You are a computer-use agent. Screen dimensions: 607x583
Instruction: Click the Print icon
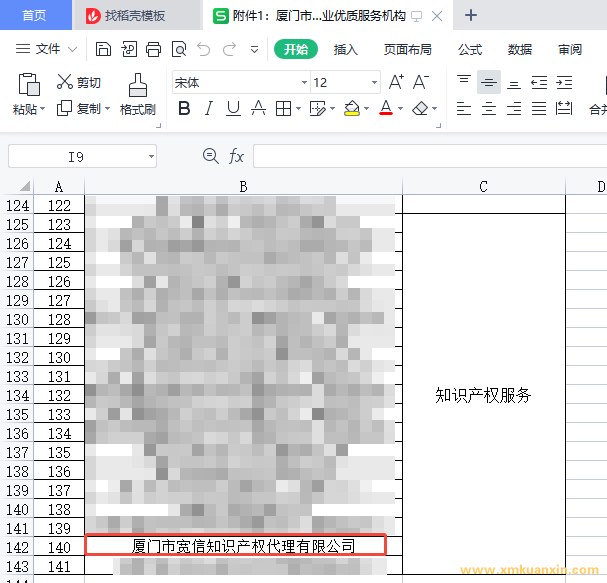[x=153, y=49]
